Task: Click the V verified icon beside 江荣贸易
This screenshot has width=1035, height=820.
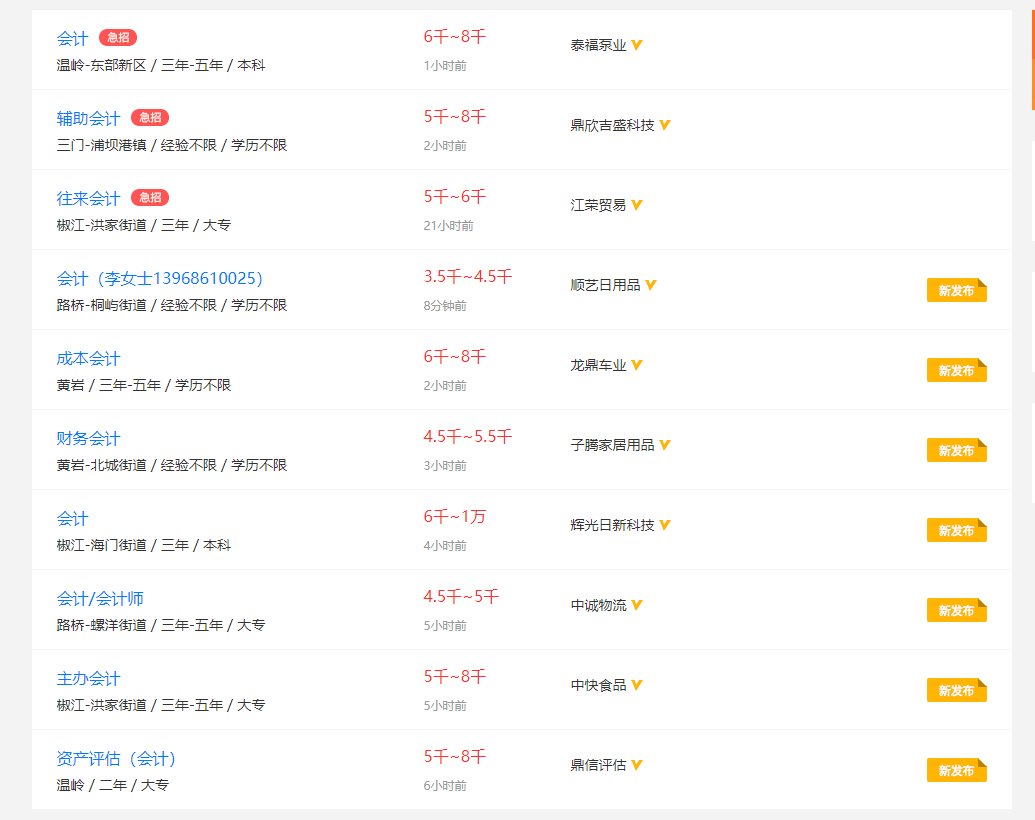Action: [x=637, y=205]
